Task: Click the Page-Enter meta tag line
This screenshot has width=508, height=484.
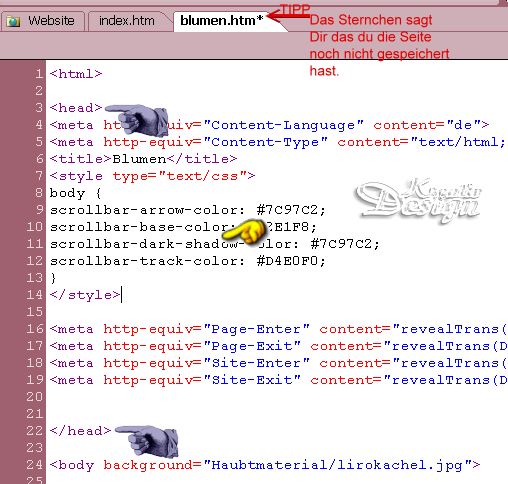Action: 278,329
